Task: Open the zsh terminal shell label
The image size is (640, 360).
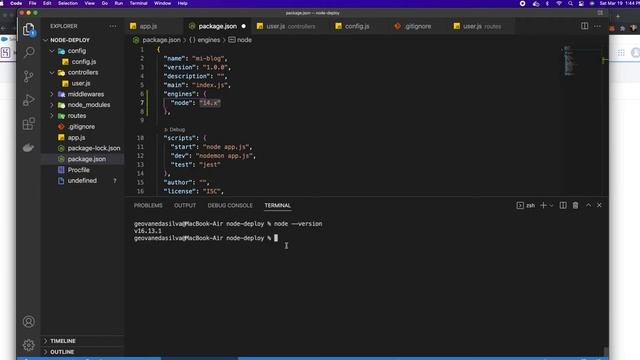Action: pyautogui.click(x=526, y=205)
